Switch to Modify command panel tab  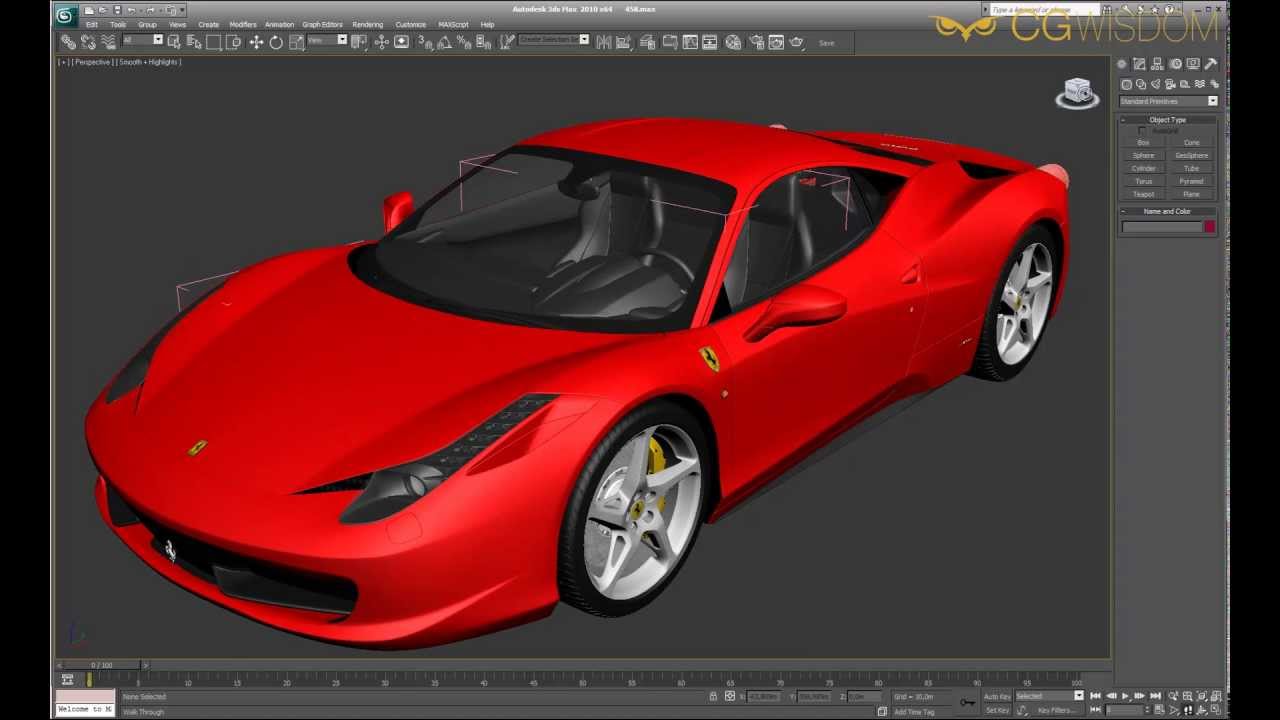1139,64
